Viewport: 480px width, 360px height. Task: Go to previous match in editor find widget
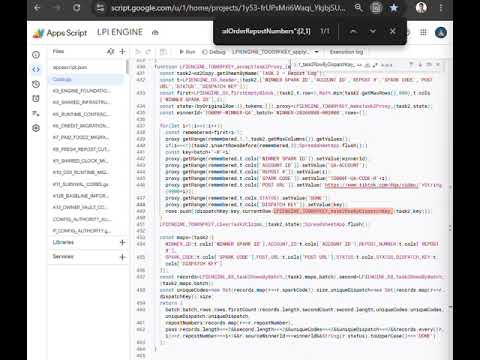click(x=411, y=64)
